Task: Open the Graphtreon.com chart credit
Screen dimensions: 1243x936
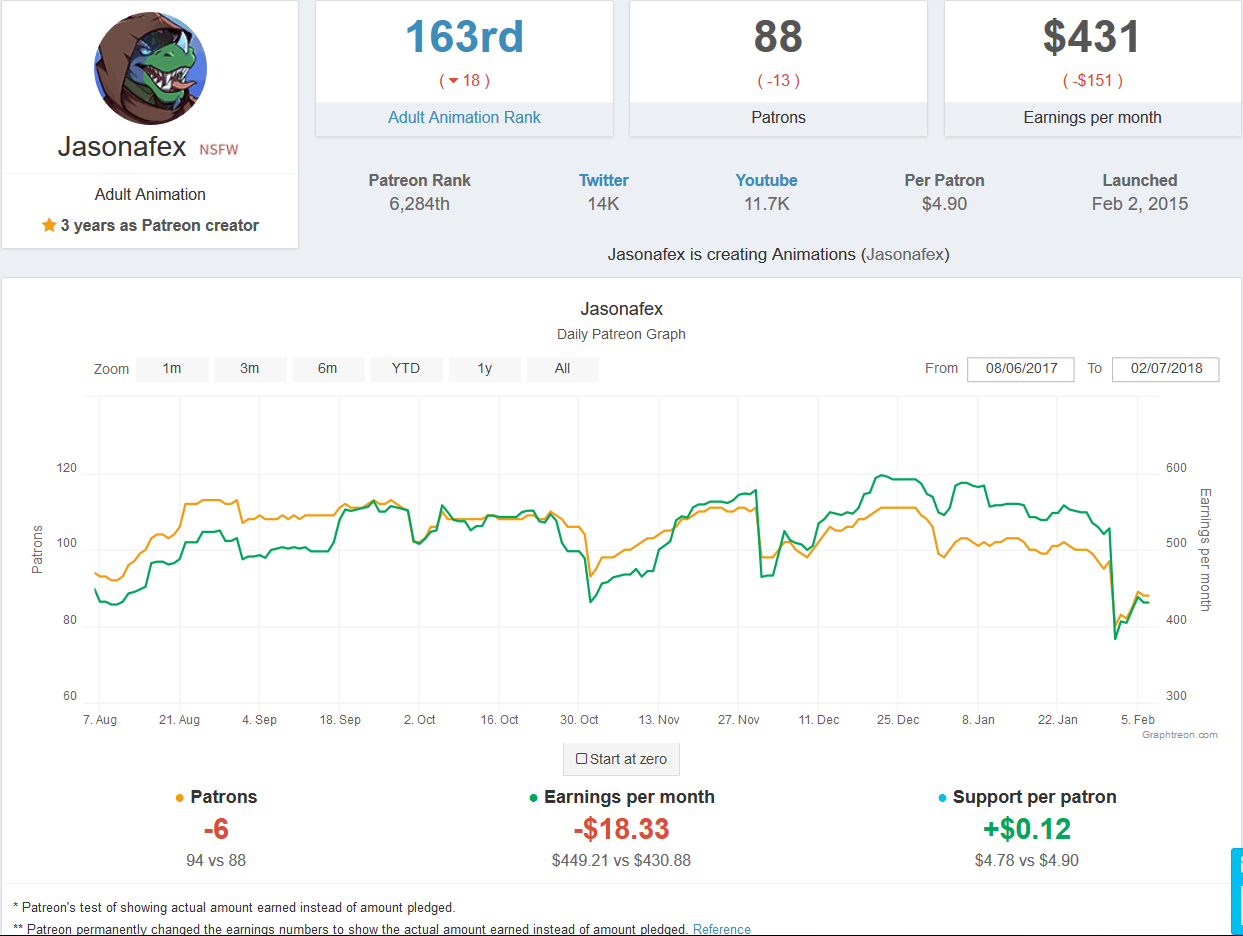Action: pos(1180,735)
